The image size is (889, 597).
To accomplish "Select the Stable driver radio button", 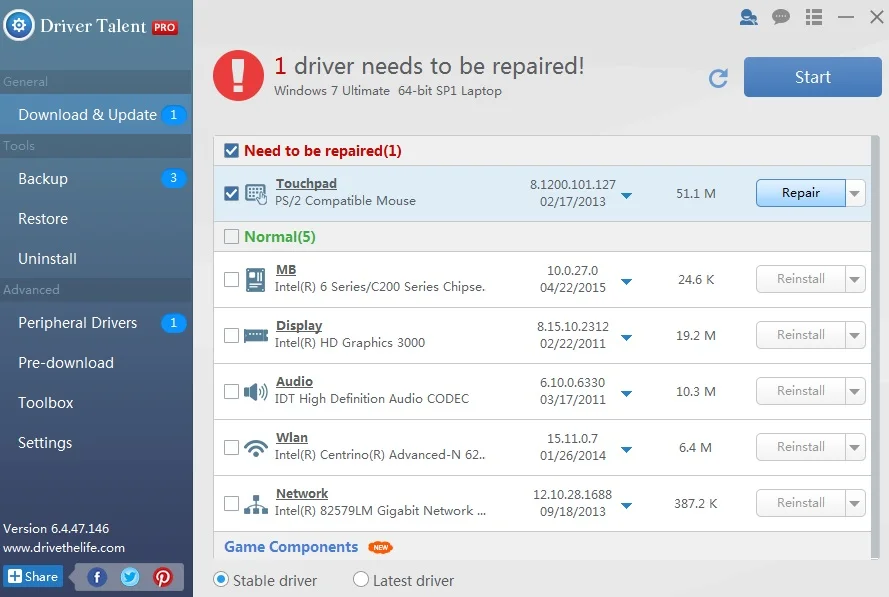I will pos(221,579).
